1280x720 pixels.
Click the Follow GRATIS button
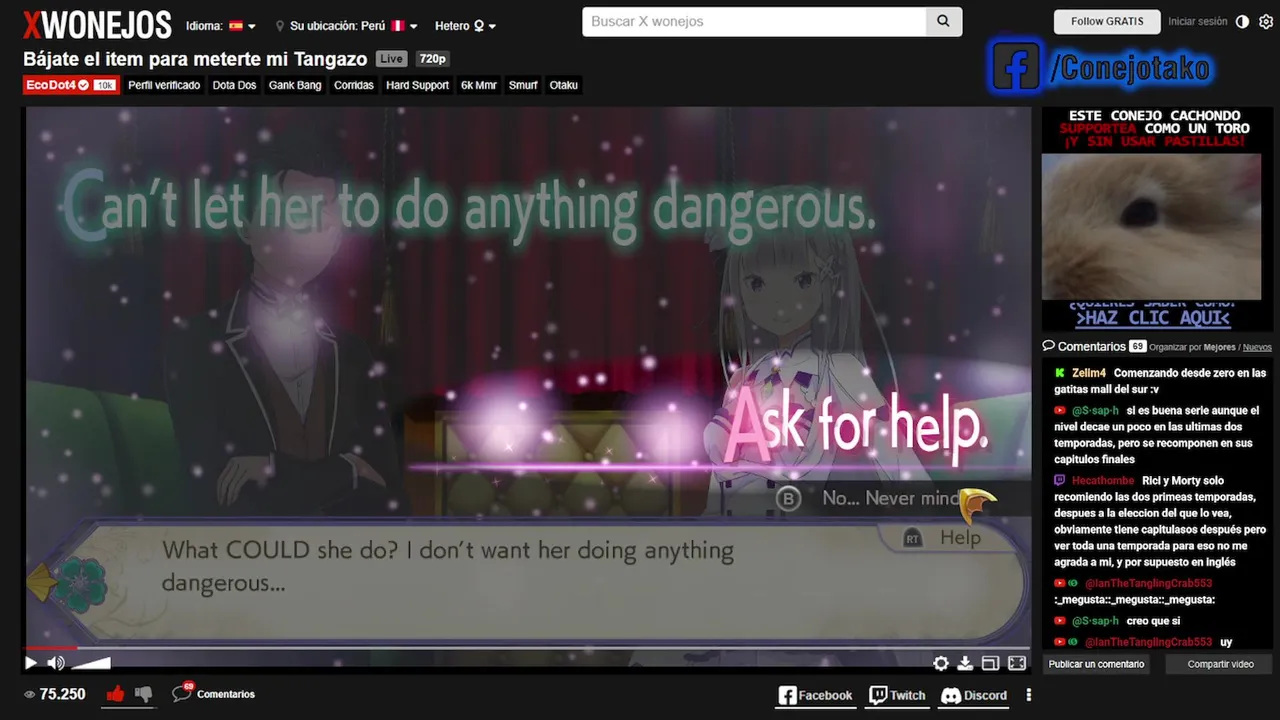(x=1107, y=21)
